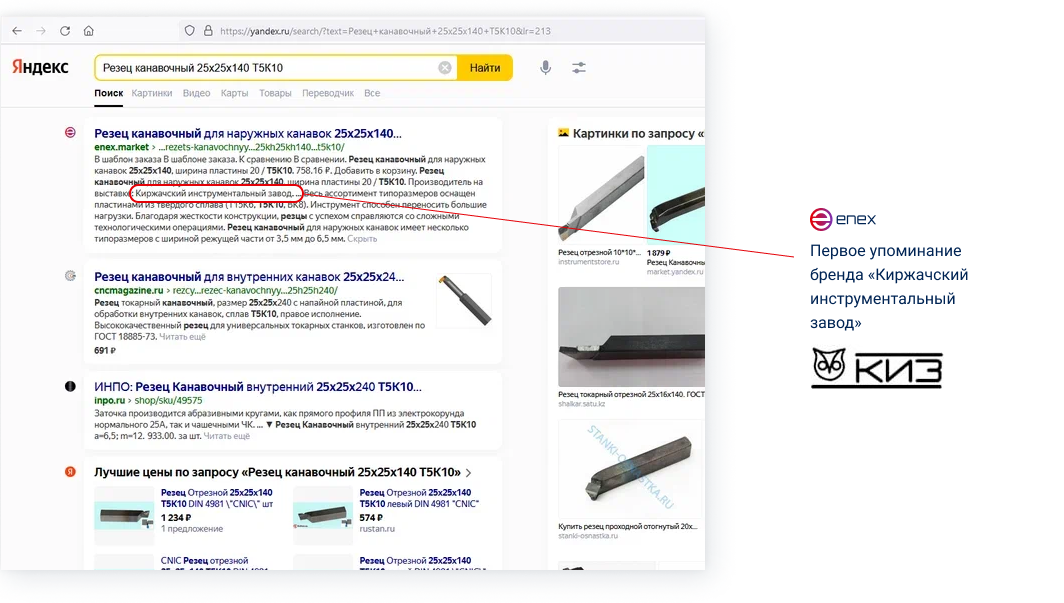This screenshot has width=1064, height=603.
Task: Click the cncmagazine result cutter thumbnail
Action: click(465, 300)
